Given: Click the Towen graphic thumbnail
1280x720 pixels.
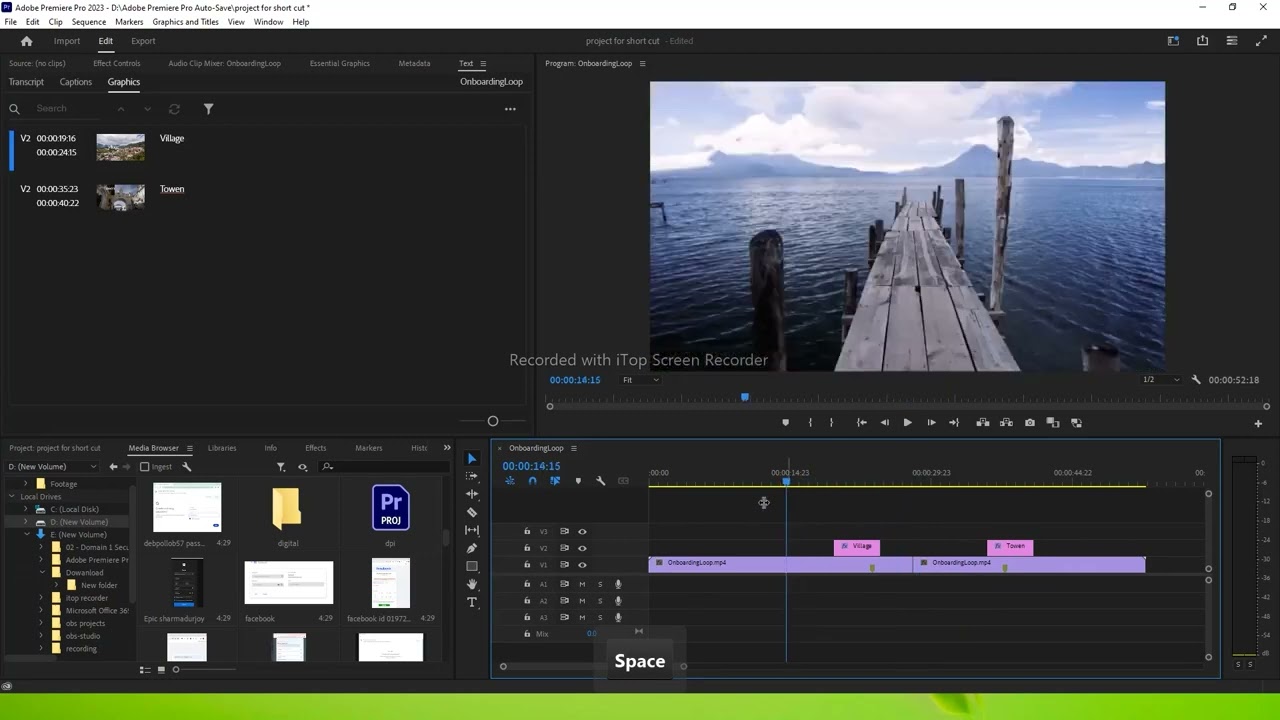Looking at the screenshot, I should 120,197.
